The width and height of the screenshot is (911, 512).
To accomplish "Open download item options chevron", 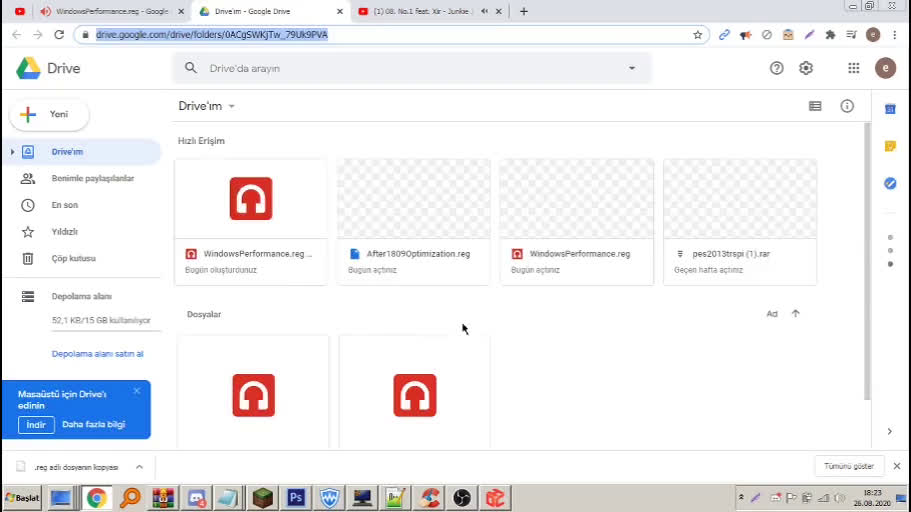I will click(x=139, y=467).
